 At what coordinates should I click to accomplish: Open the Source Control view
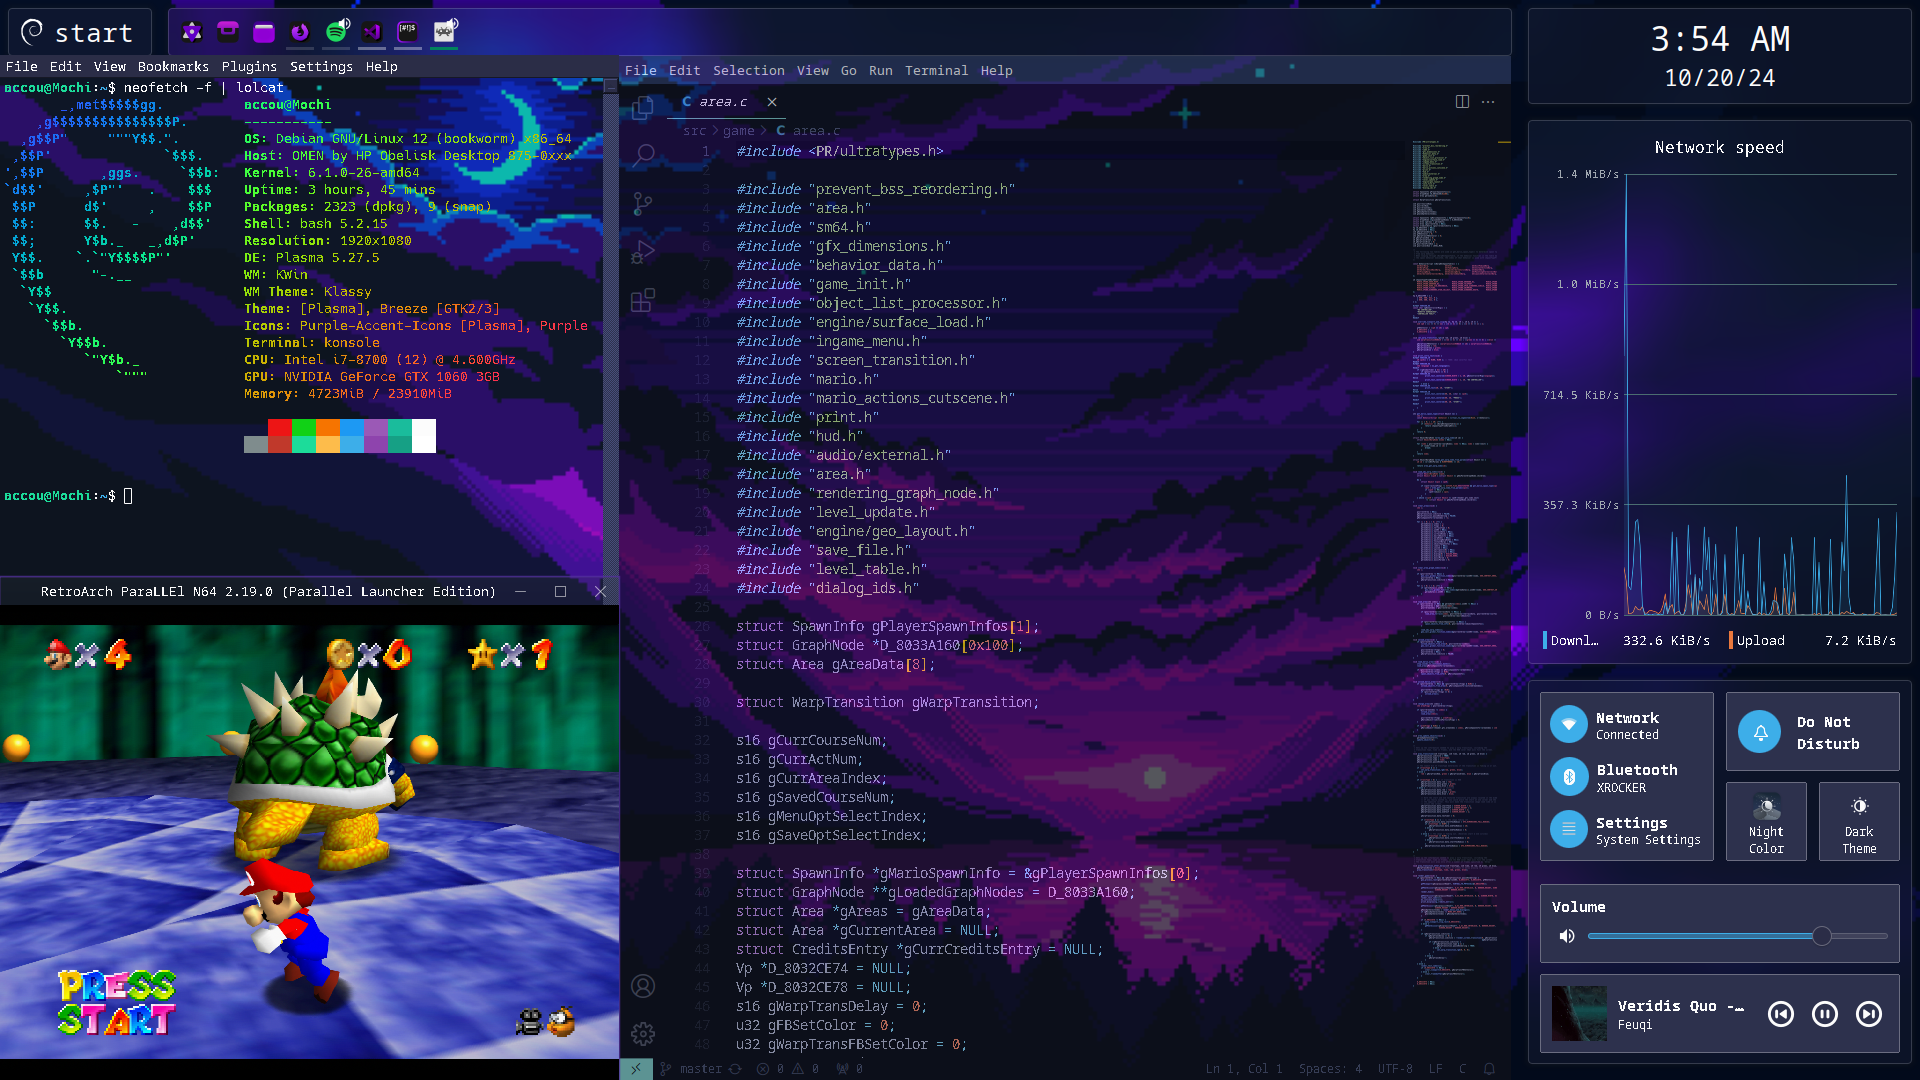(x=643, y=203)
